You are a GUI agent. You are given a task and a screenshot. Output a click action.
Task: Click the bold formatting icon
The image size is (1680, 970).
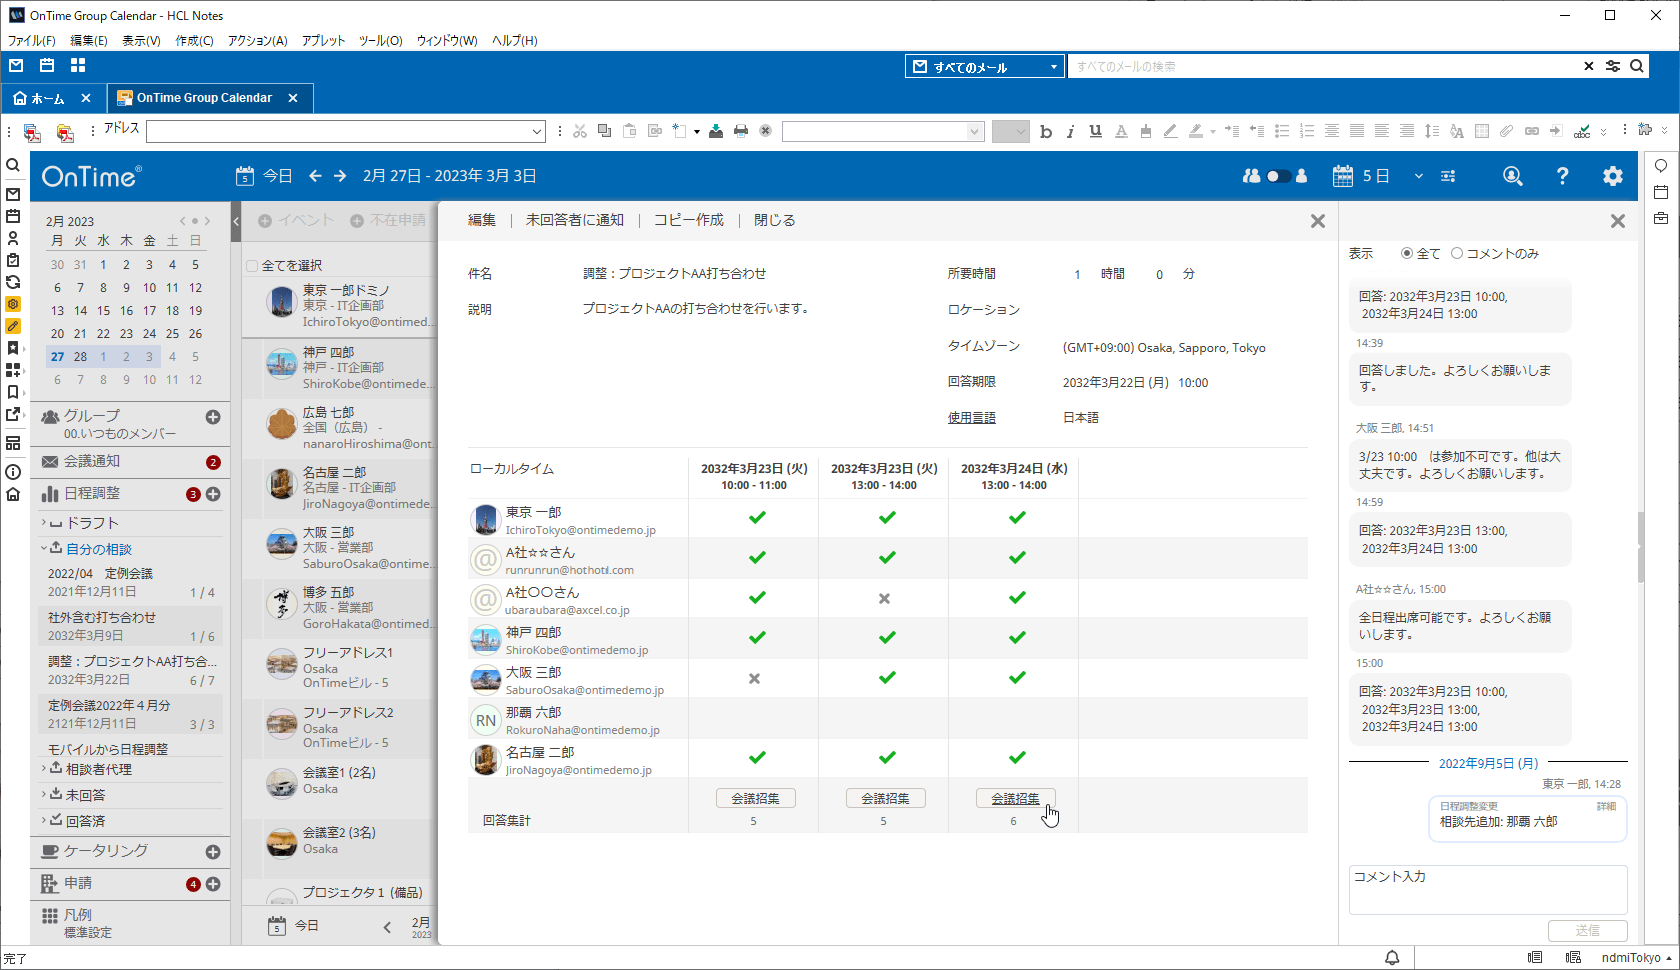(x=1046, y=131)
